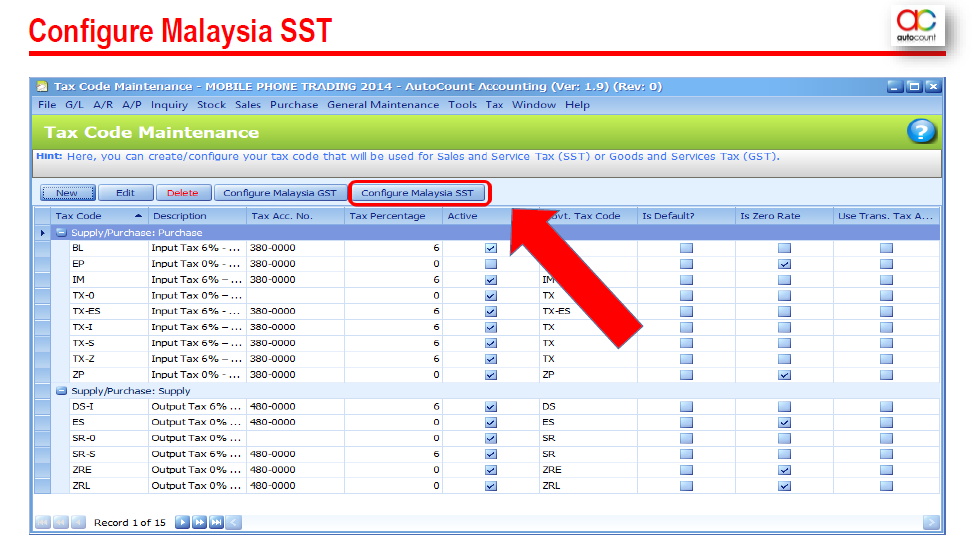The height and width of the screenshot is (544, 973).
Task: Click the red Delete button
Action: click(x=183, y=193)
